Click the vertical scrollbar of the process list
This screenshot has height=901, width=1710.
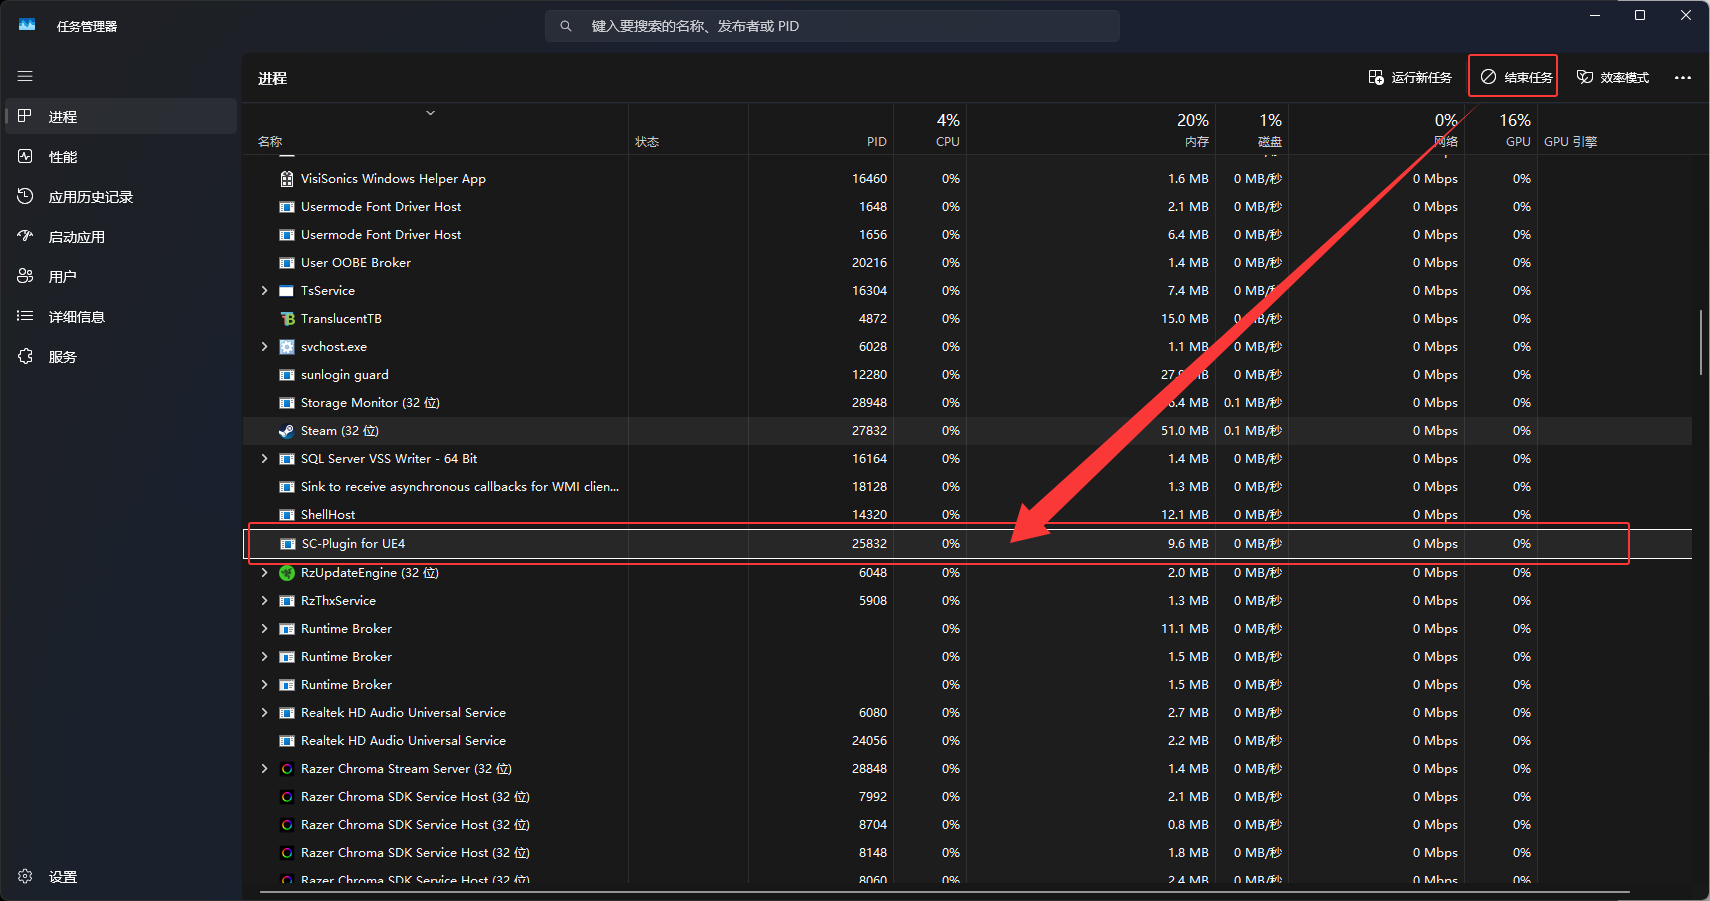1700,343
